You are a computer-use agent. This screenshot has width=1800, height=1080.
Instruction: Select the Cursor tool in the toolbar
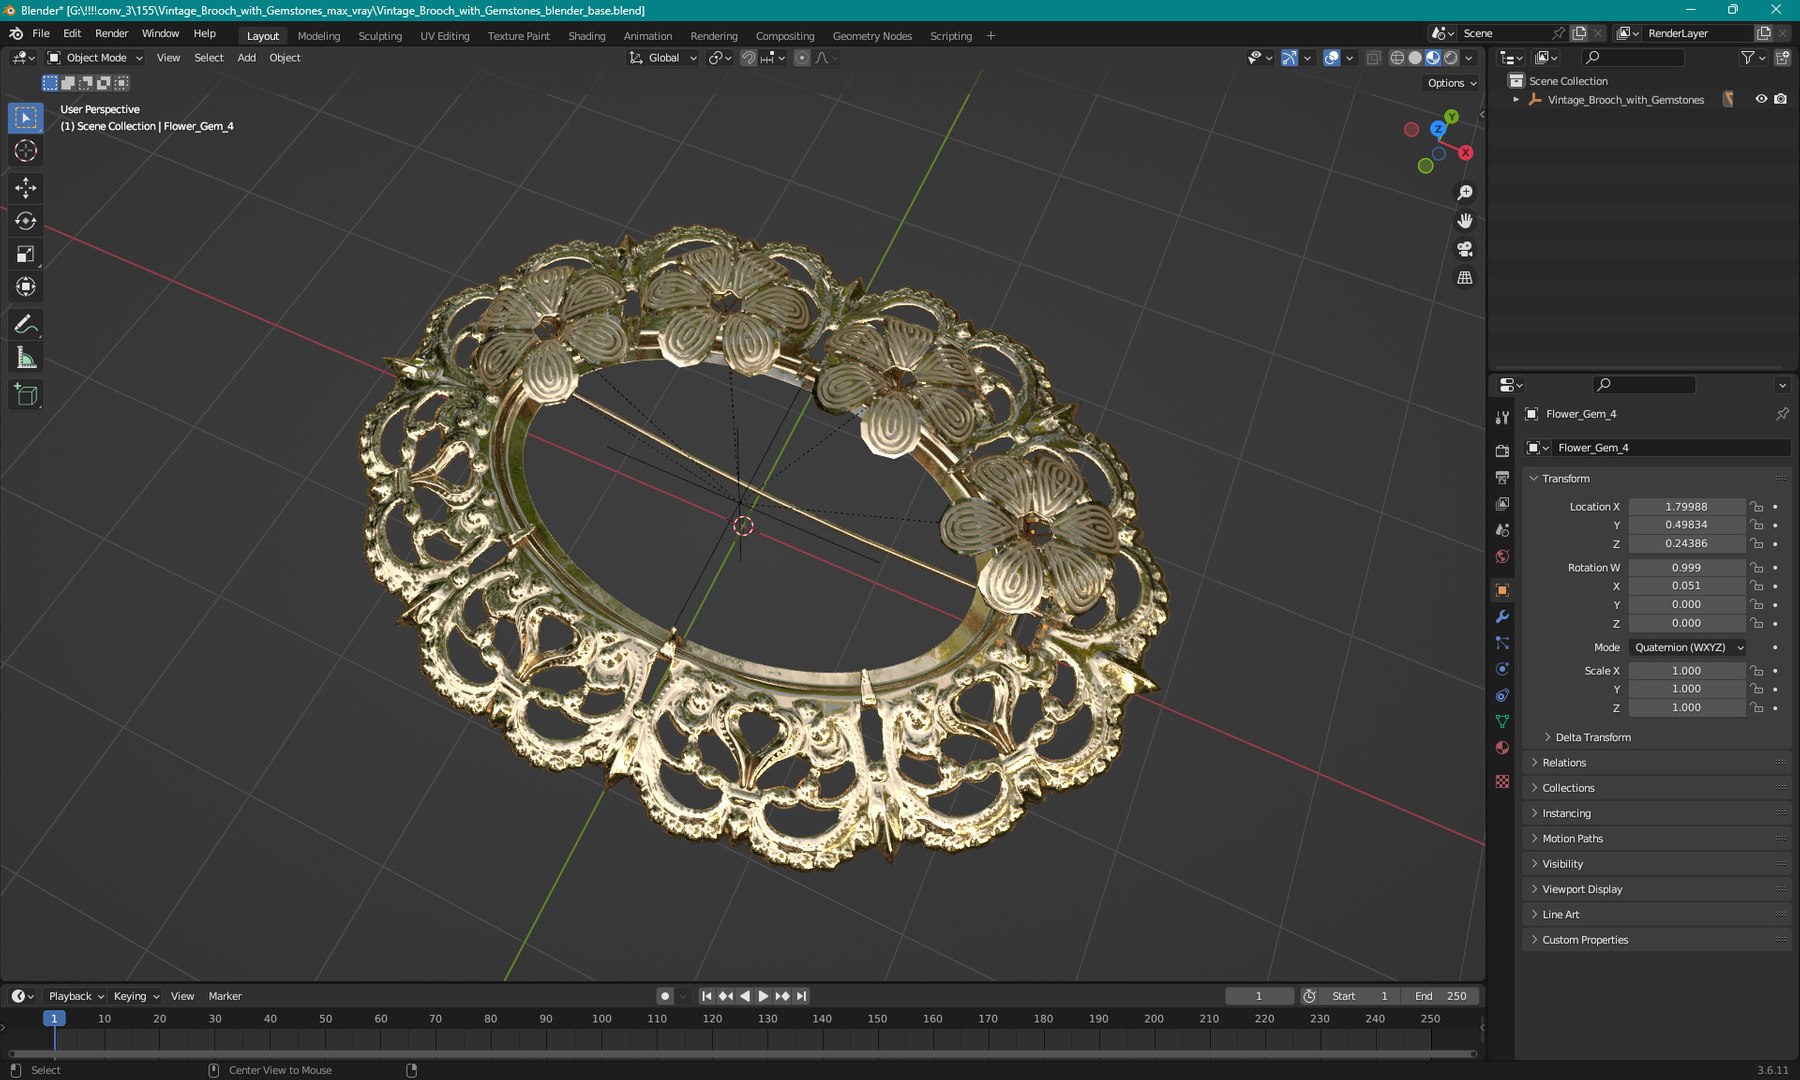pyautogui.click(x=26, y=151)
